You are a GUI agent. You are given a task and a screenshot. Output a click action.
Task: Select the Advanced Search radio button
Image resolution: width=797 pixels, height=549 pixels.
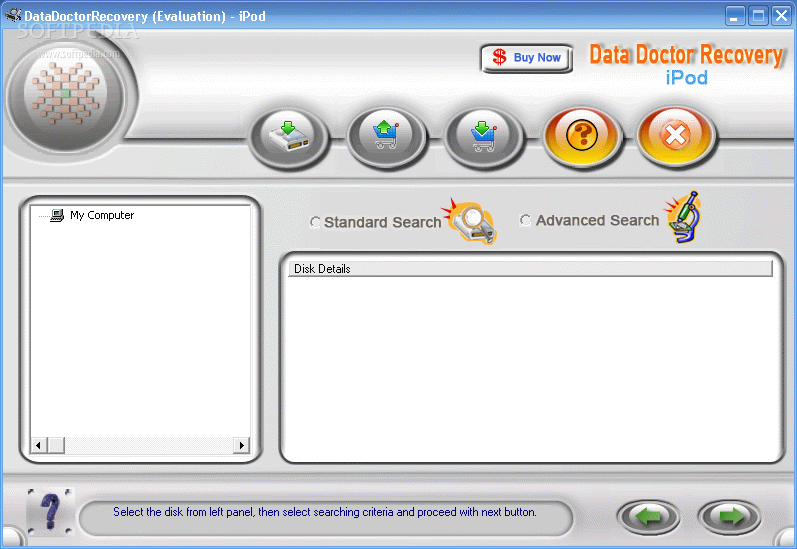(525, 220)
